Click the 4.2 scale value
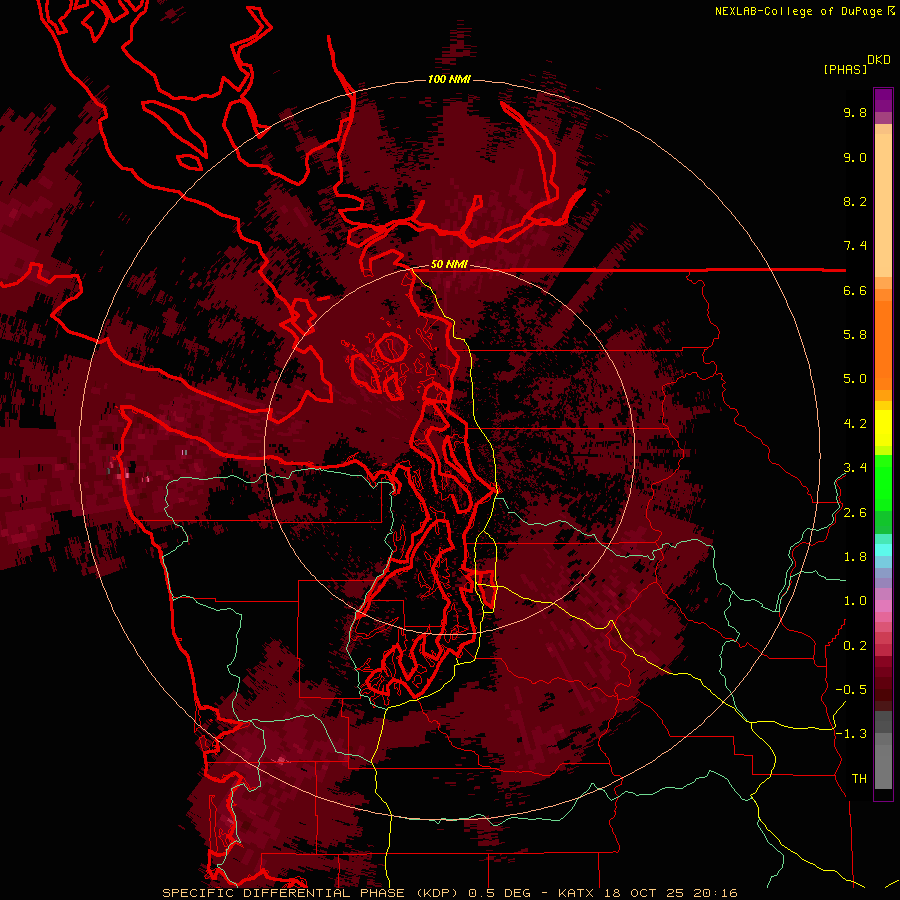Screen dimensions: 900x900 click(x=855, y=424)
